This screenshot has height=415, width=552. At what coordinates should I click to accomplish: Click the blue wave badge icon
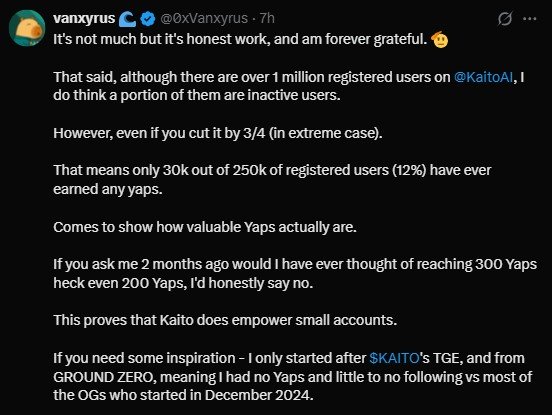[127, 19]
